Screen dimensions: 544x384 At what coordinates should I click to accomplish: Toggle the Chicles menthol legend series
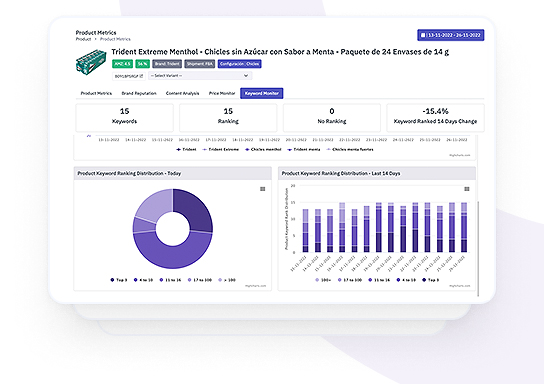[263, 150]
